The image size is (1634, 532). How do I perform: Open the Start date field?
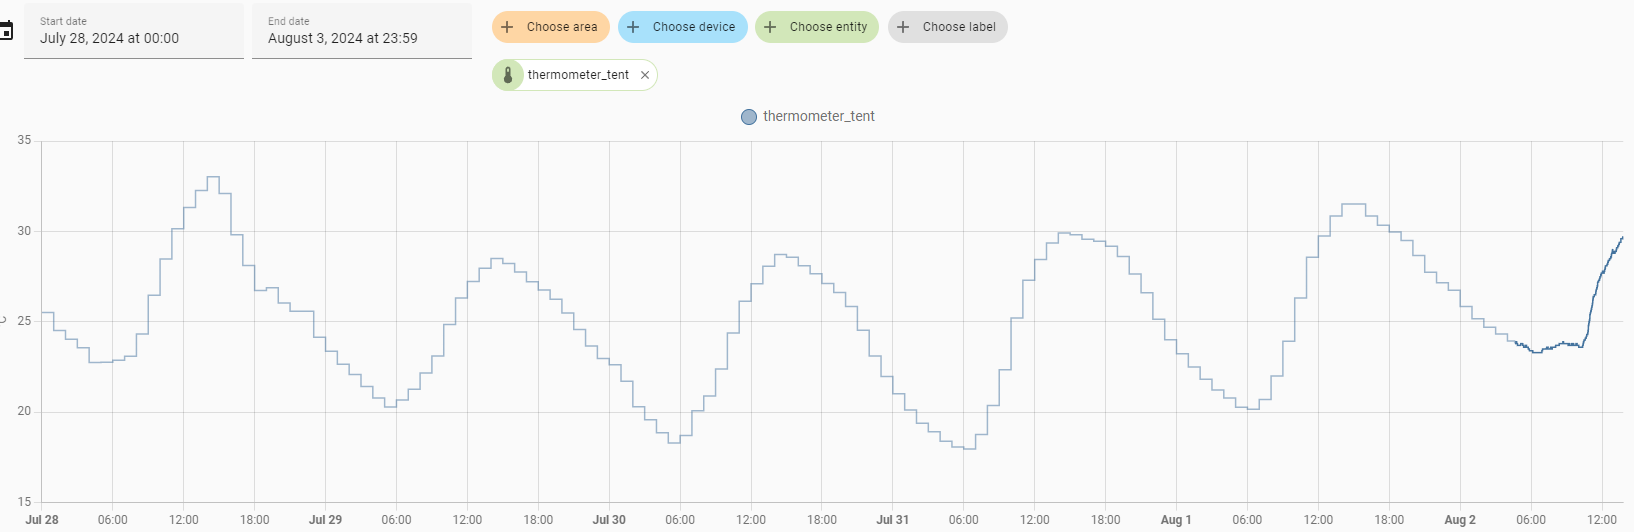point(134,31)
